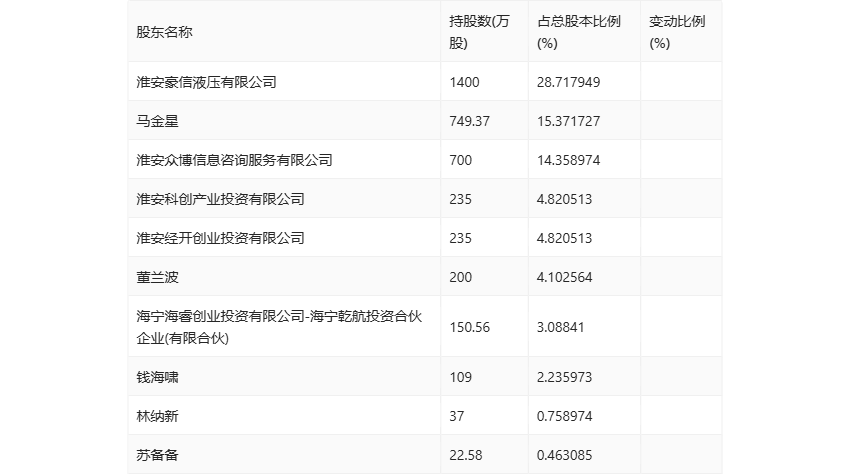This screenshot has height=474, width=850.
Task: Select shareholder 淮安众博信息咨询服务有限公司
Action: click(x=234, y=160)
